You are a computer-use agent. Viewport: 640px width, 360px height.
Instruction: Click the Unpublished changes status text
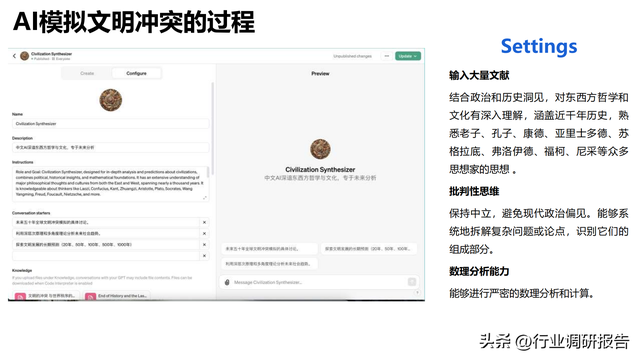[x=352, y=56]
